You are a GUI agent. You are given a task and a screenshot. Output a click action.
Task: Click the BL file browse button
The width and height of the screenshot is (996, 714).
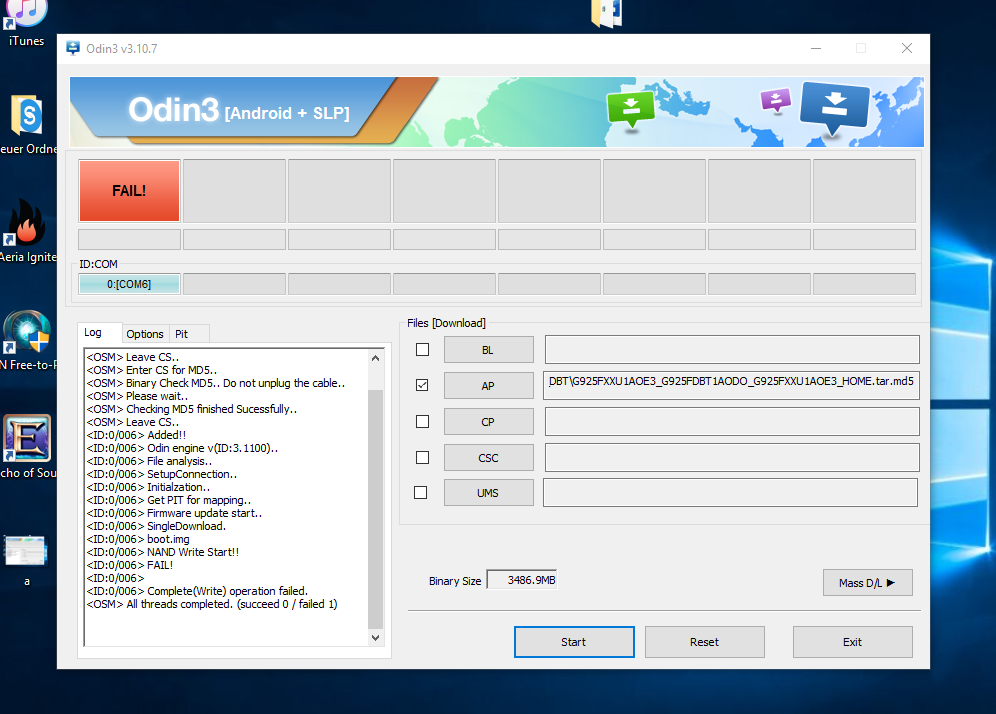[x=488, y=350]
